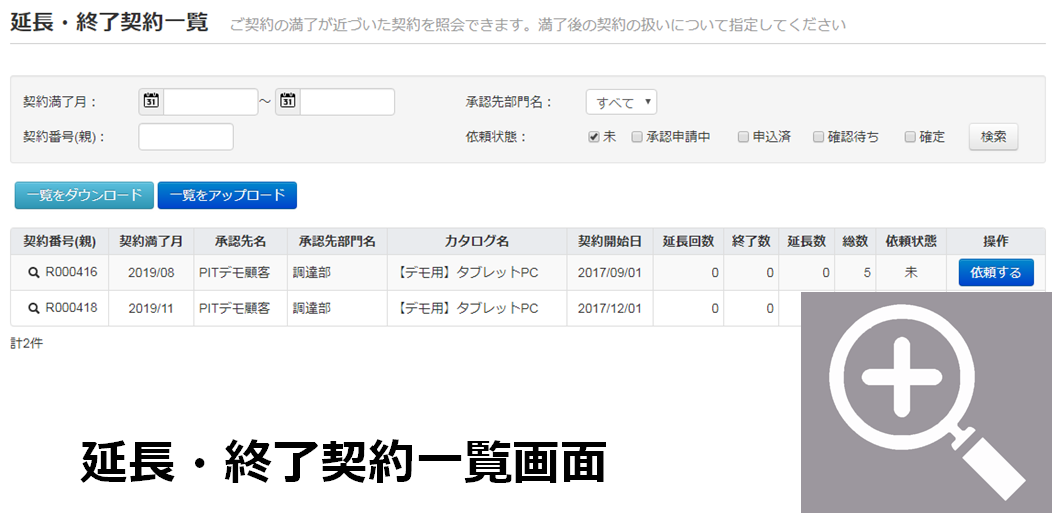Open the 承認先部門名 dropdown
This screenshot has height=513, width=1056.
coord(621,102)
